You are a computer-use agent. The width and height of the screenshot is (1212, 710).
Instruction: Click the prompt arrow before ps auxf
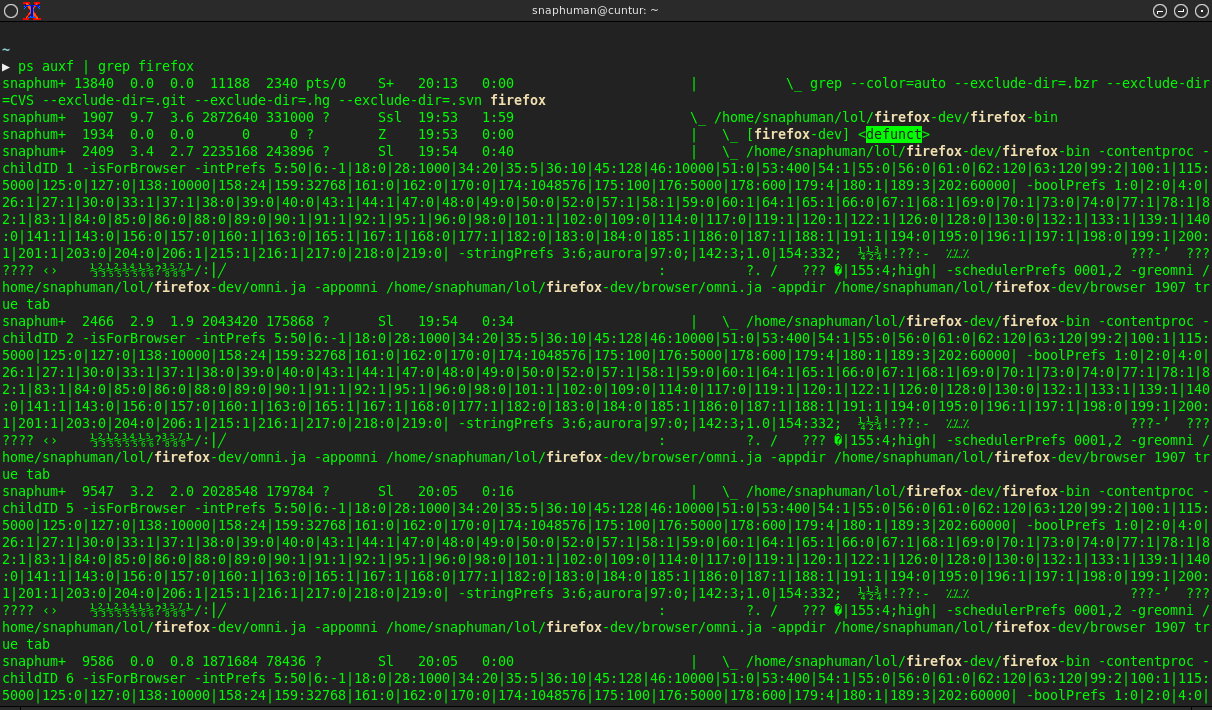(6, 67)
